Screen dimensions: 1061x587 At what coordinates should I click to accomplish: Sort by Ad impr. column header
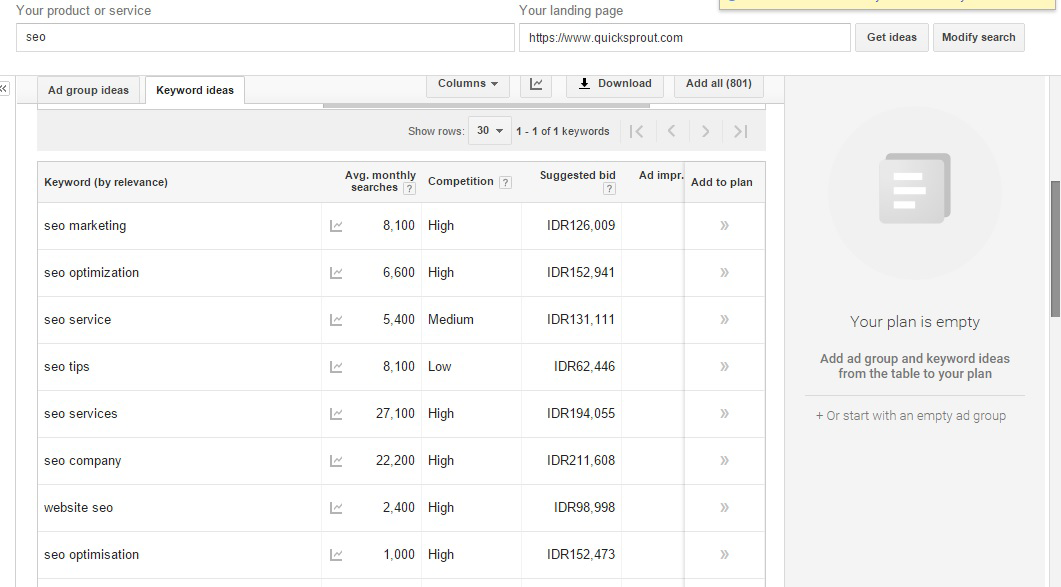pyautogui.click(x=661, y=175)
